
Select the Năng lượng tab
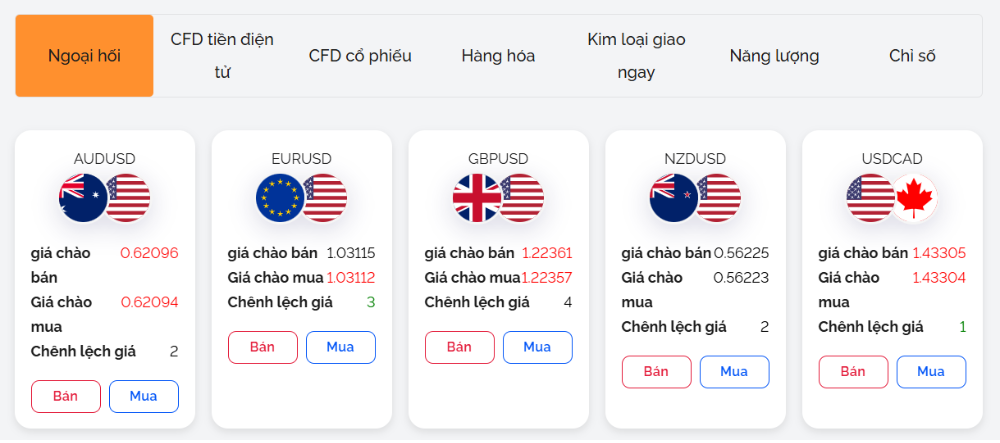774,56
